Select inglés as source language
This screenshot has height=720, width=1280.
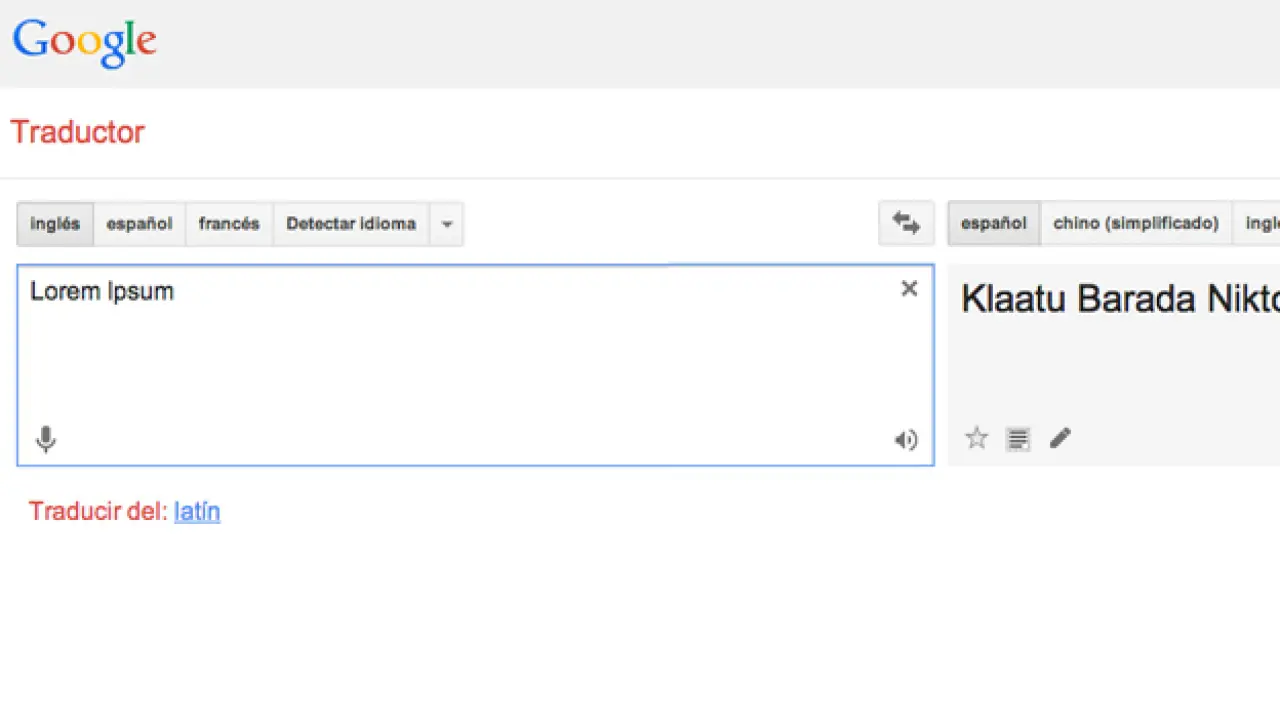[55, 224]
